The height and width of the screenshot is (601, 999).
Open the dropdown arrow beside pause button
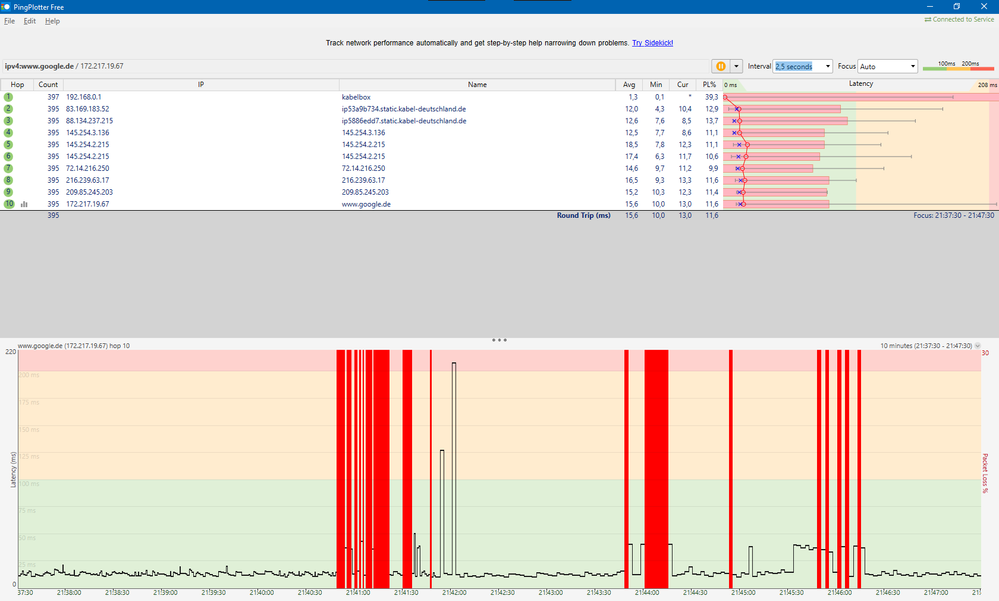737,66
